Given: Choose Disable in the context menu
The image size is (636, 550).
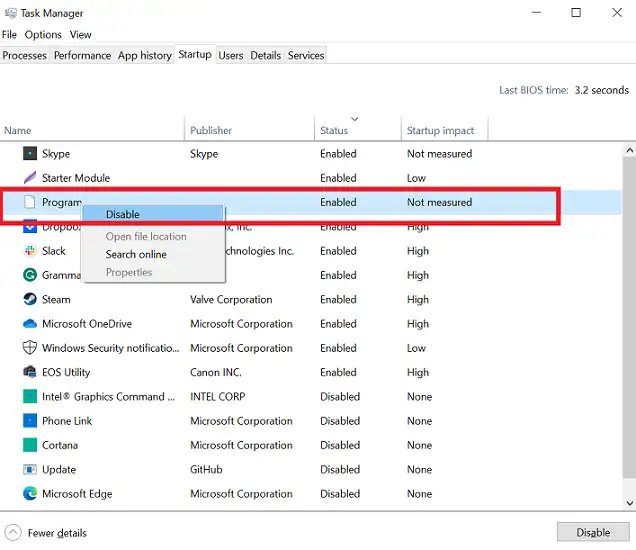Looking at the screenshot, I should pyautogui.click(x=153, y=214).
